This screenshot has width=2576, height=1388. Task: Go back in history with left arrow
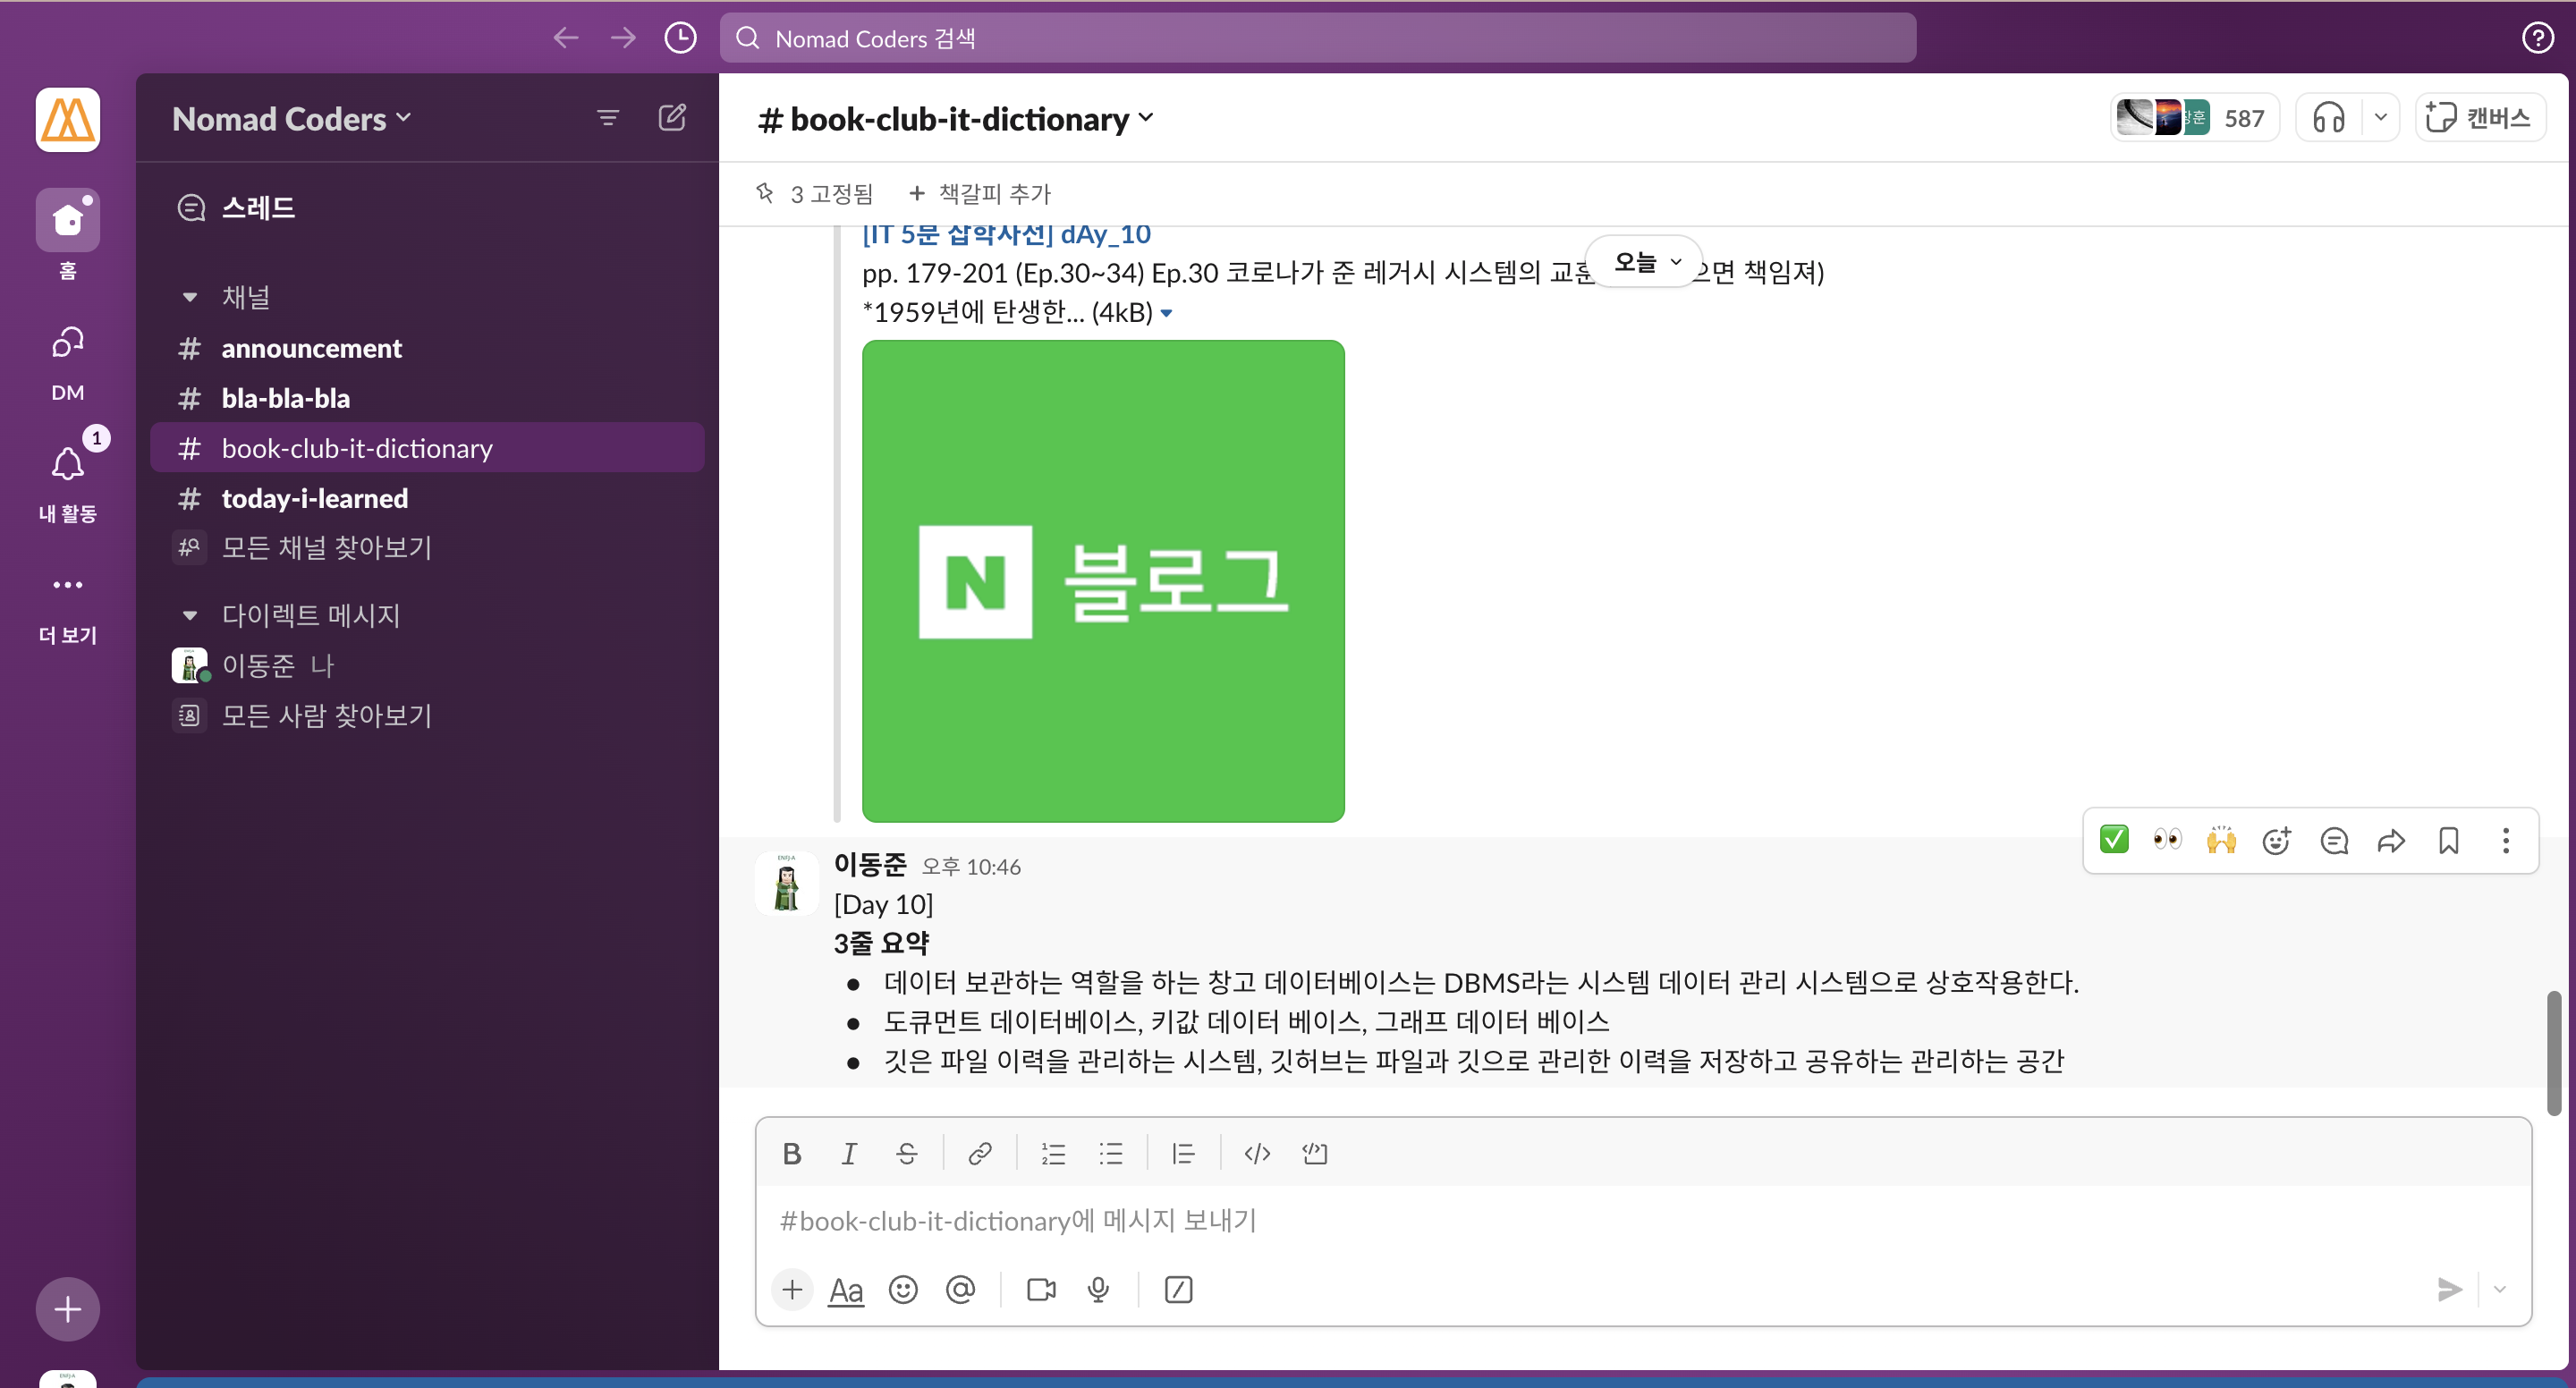click(566, 38)
